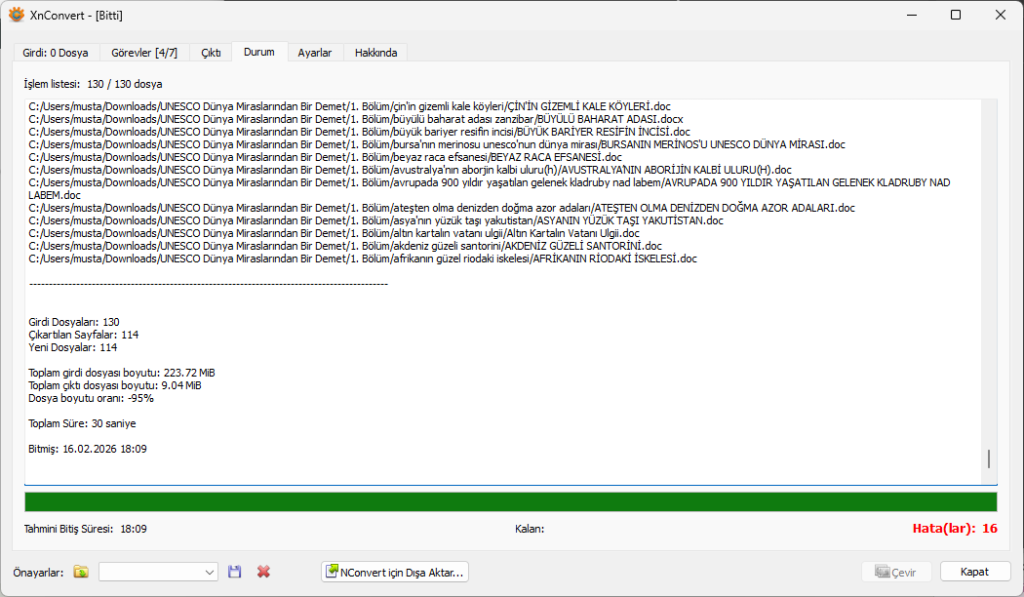Delete preset with the red X icon
This screenshot has height=597, width=1024.
point(263,572)
